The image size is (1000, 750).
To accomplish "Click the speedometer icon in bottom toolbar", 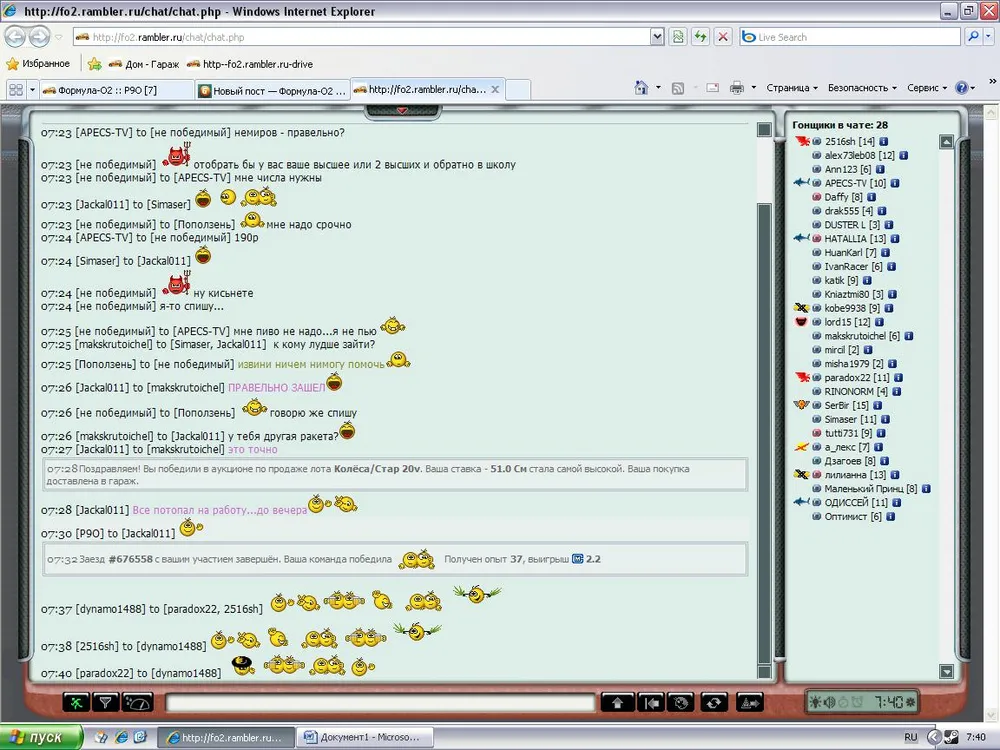I will click(138, 703).
